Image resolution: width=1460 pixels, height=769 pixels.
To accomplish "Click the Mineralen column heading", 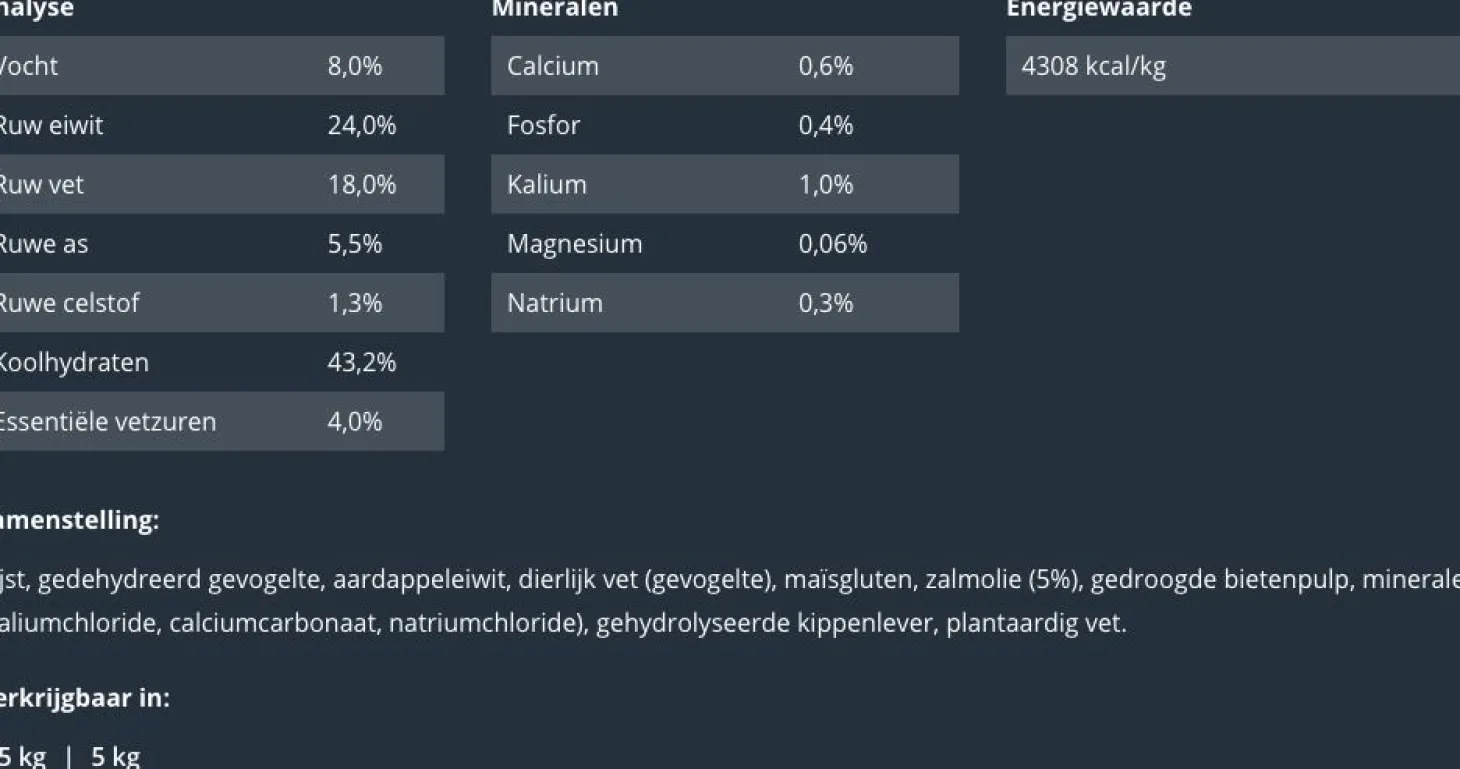I will point(554,9).
